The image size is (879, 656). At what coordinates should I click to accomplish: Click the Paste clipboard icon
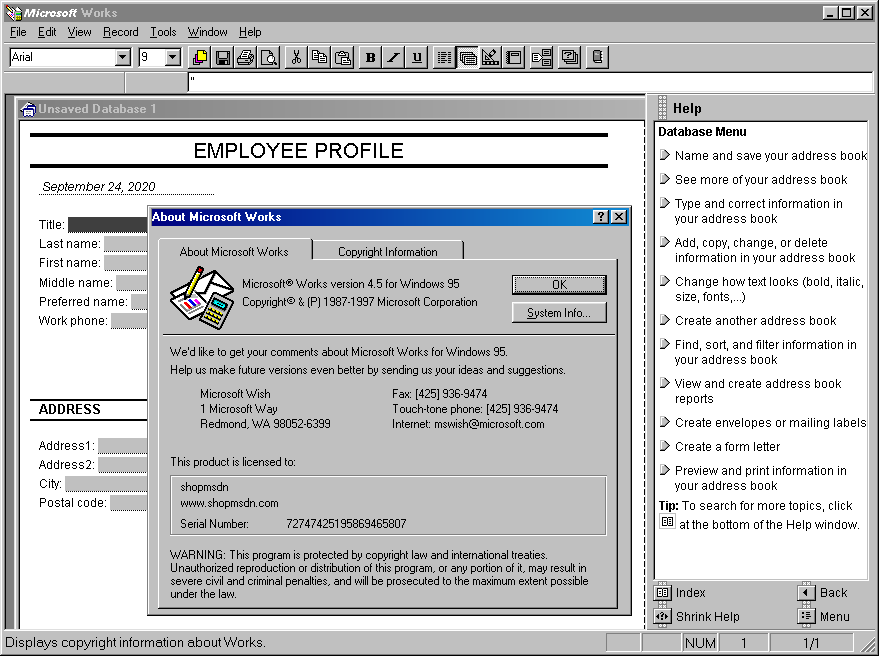click(342, 58)
